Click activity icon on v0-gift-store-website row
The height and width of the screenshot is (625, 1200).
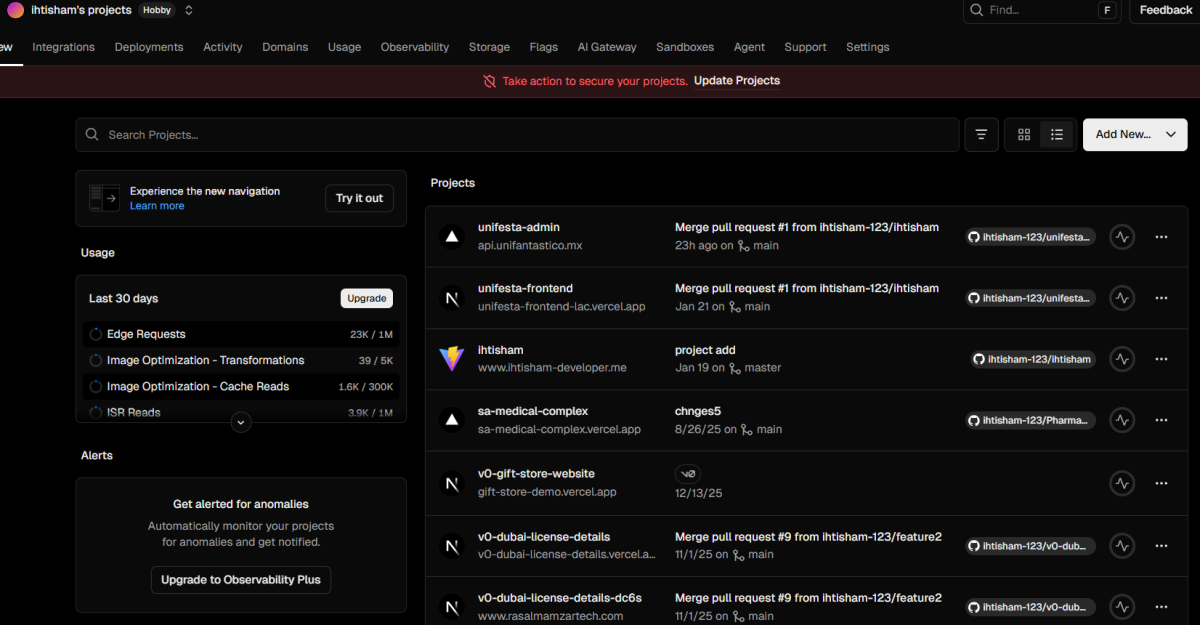tap(1122, 483)
